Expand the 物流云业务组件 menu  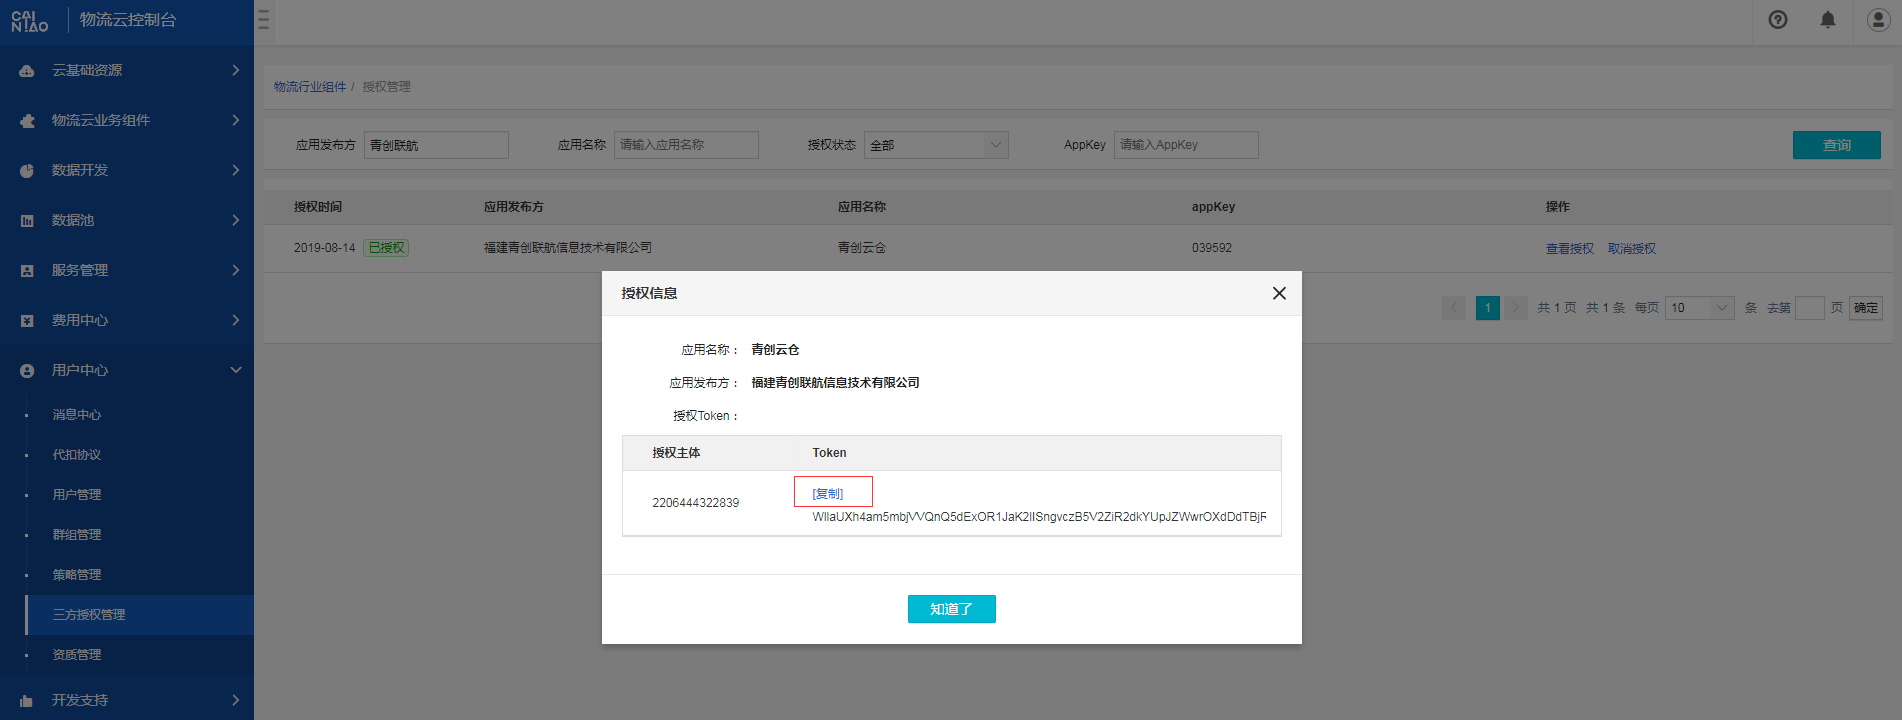click(235, 120)
